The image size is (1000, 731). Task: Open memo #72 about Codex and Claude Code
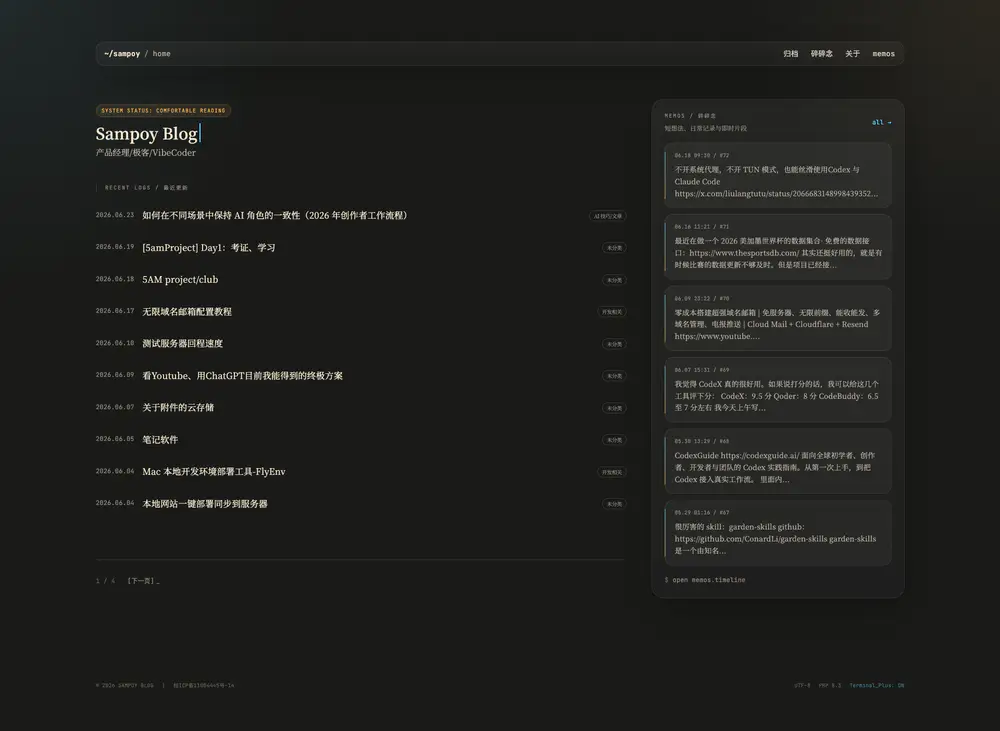pos(777,175)
